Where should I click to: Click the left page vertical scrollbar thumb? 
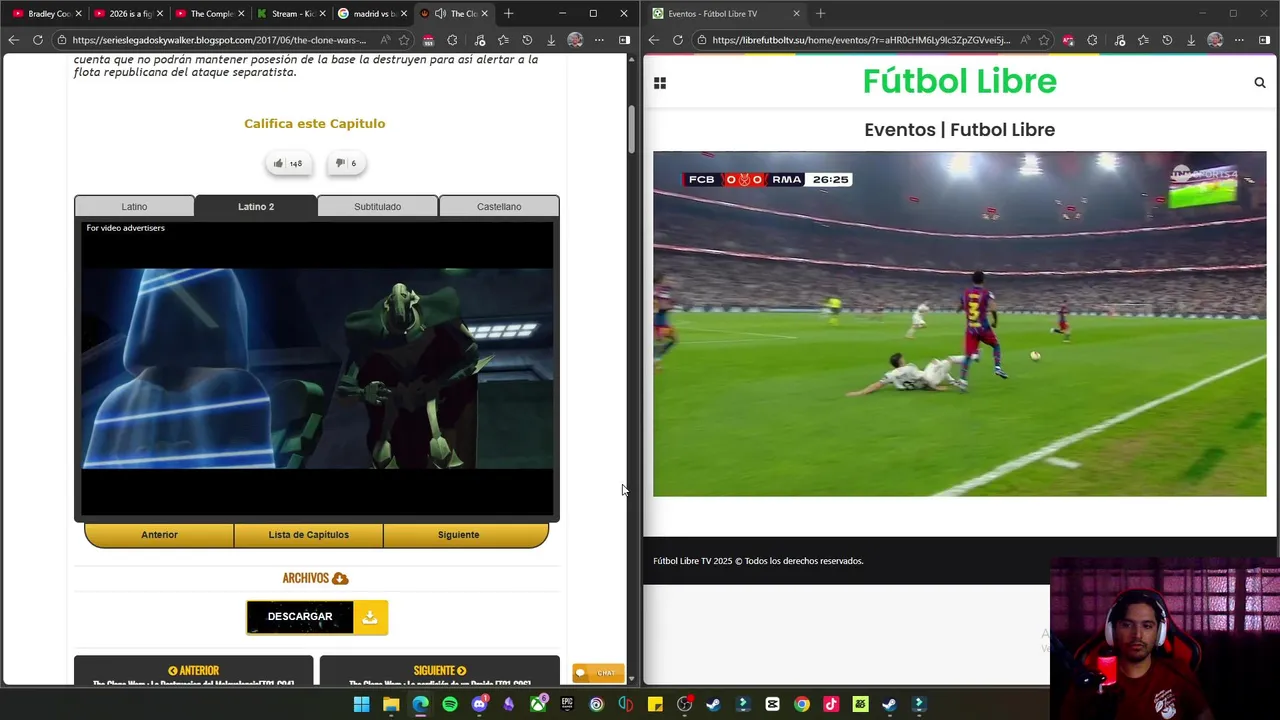pyautogui.click(x=631, y=128)
